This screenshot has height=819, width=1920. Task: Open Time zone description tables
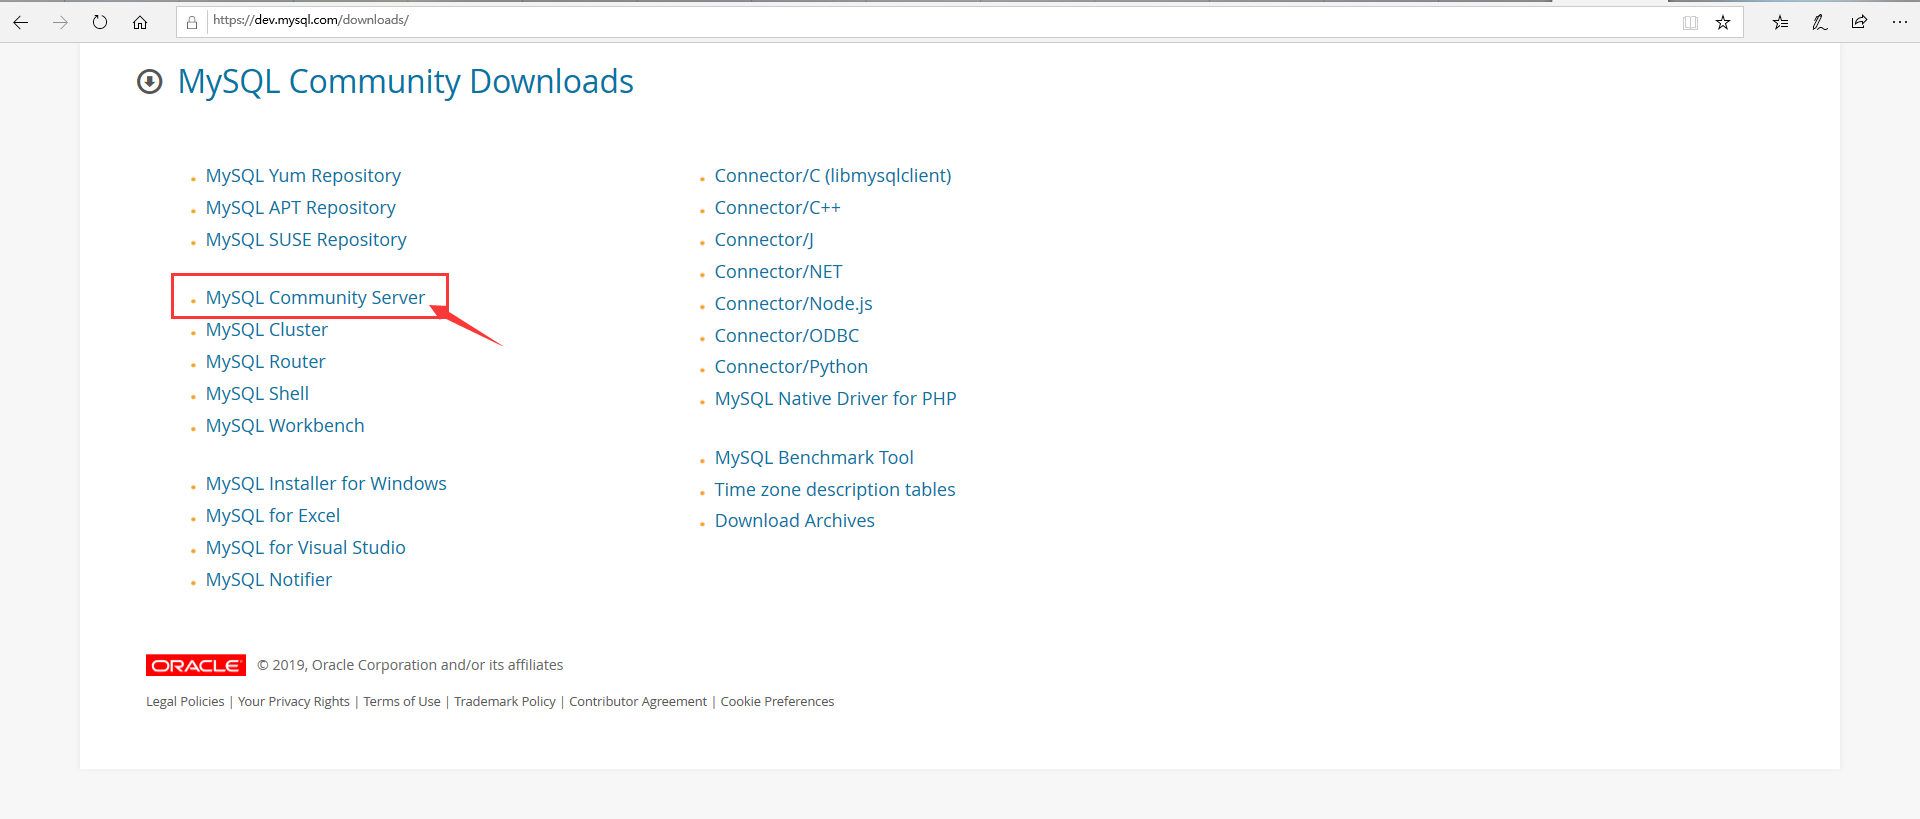(x=835, y=490)
